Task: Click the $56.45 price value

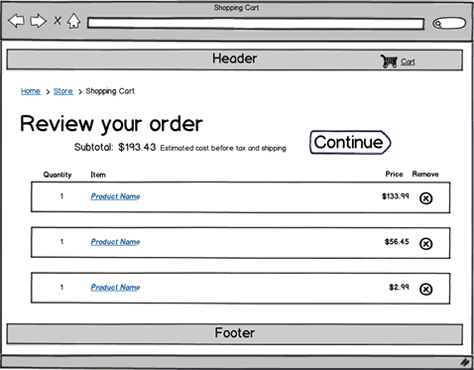Action: tap(397, 241)
